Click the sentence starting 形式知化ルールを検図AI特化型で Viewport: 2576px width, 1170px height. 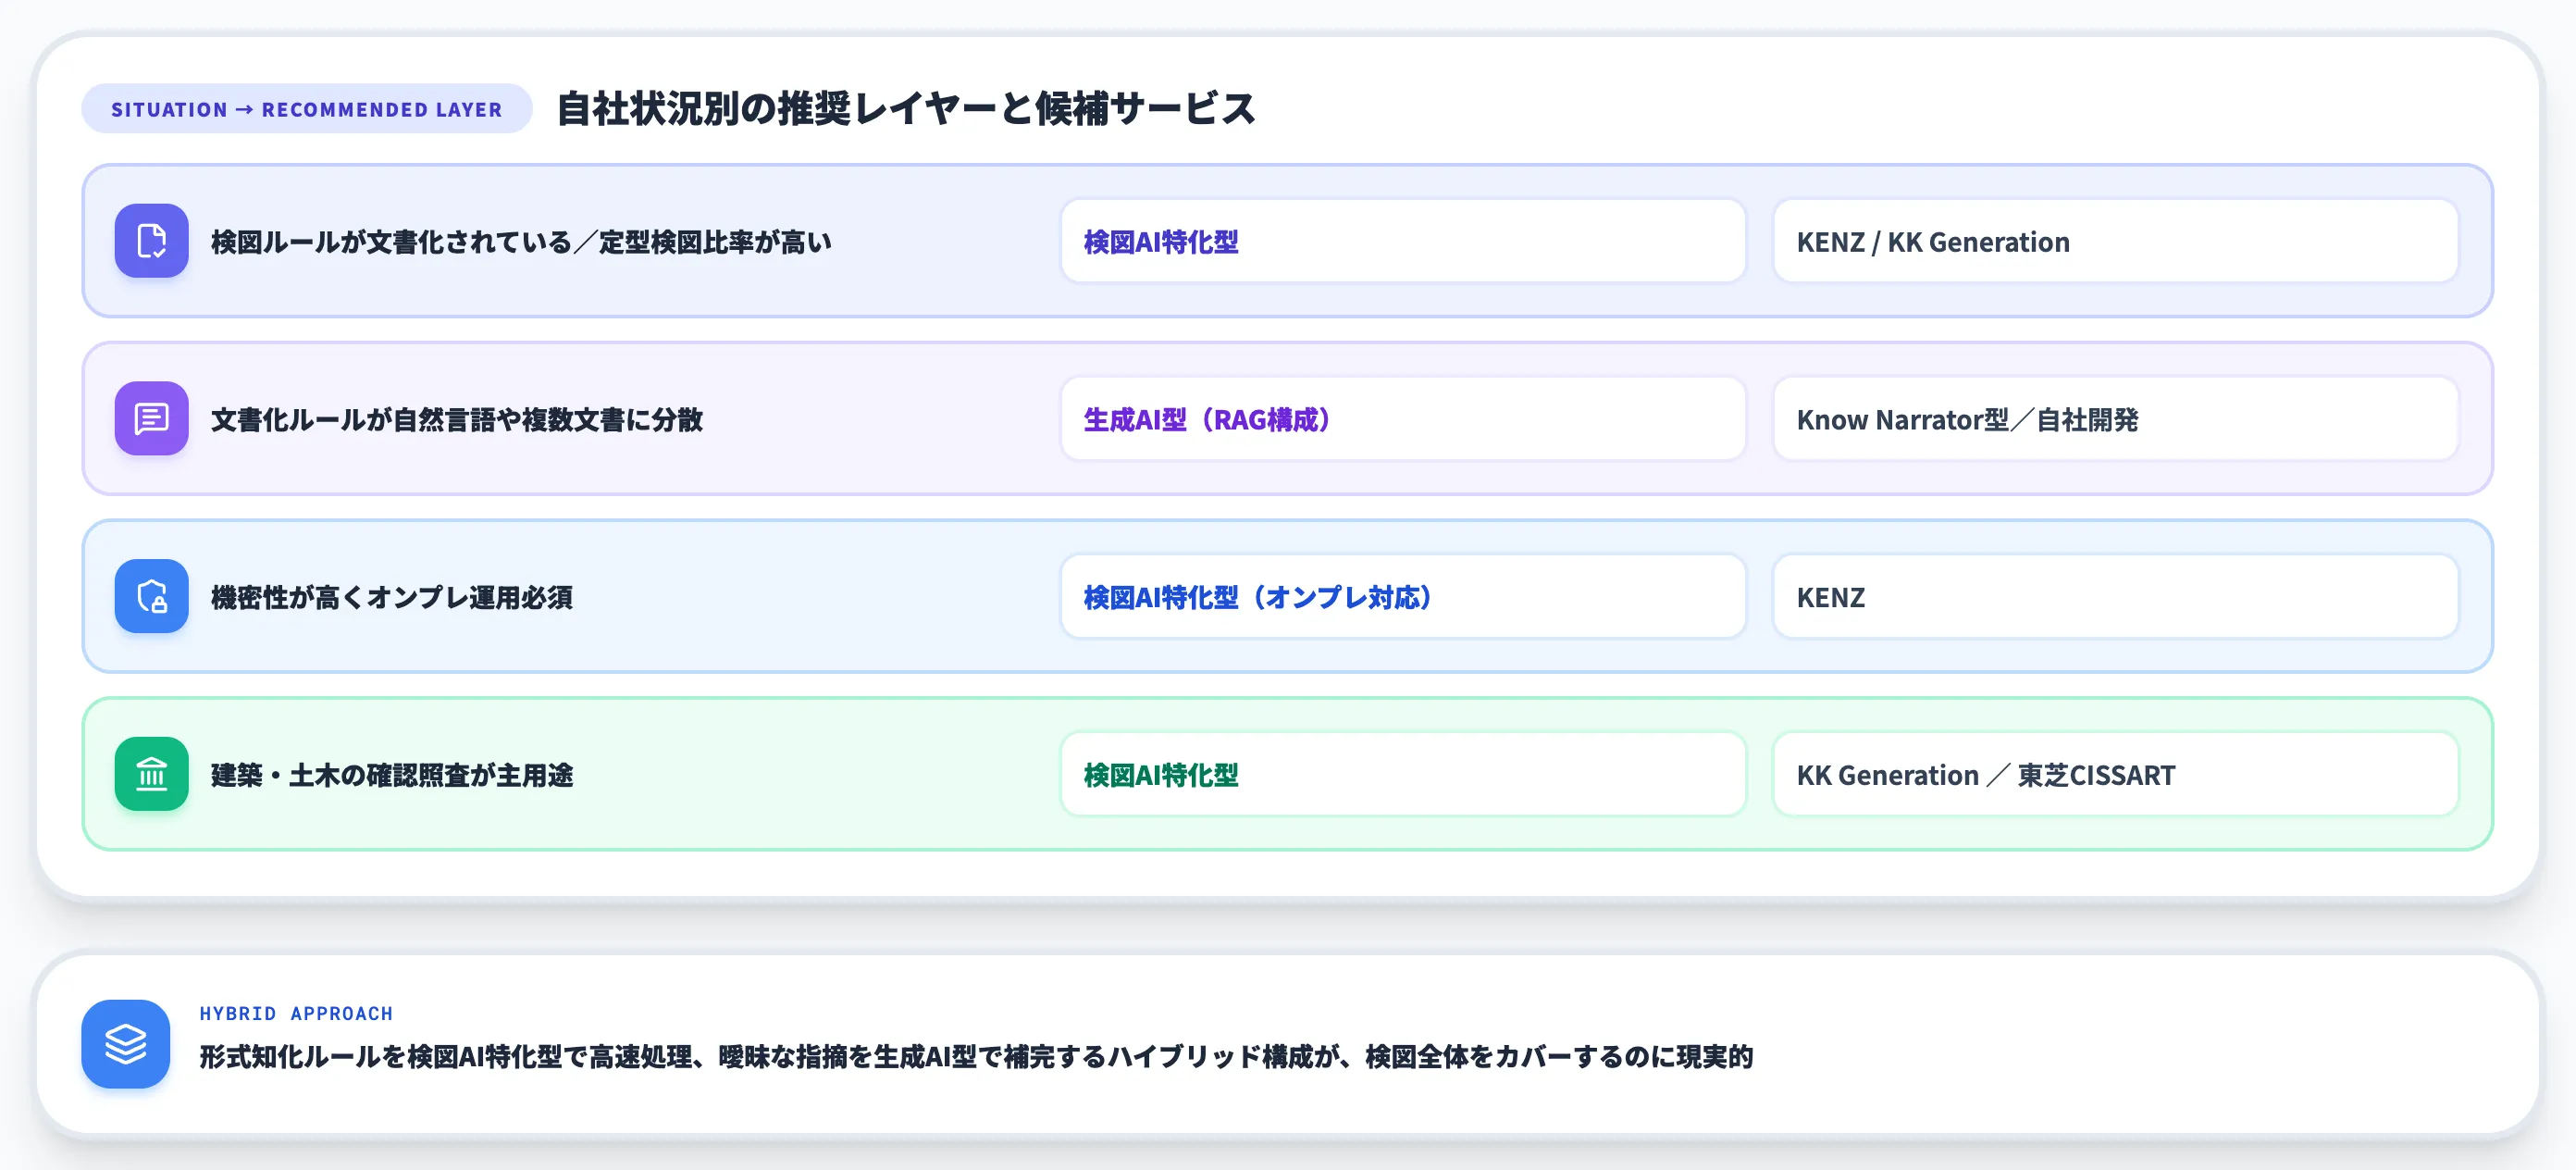pyautogui.click(x=976, y=1057)
